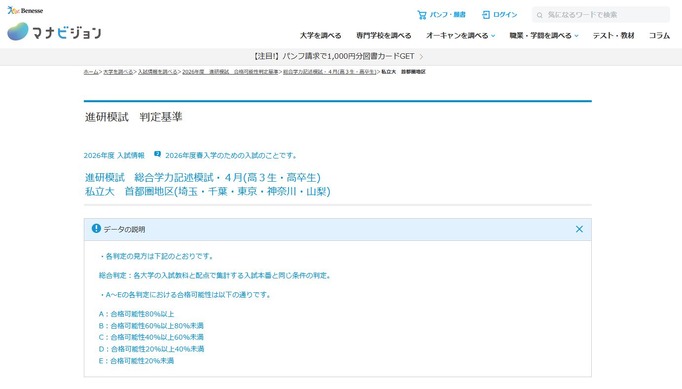Open the マナビジョン home logo
Screen dimensions: 682x389
(x=54, y=32)
